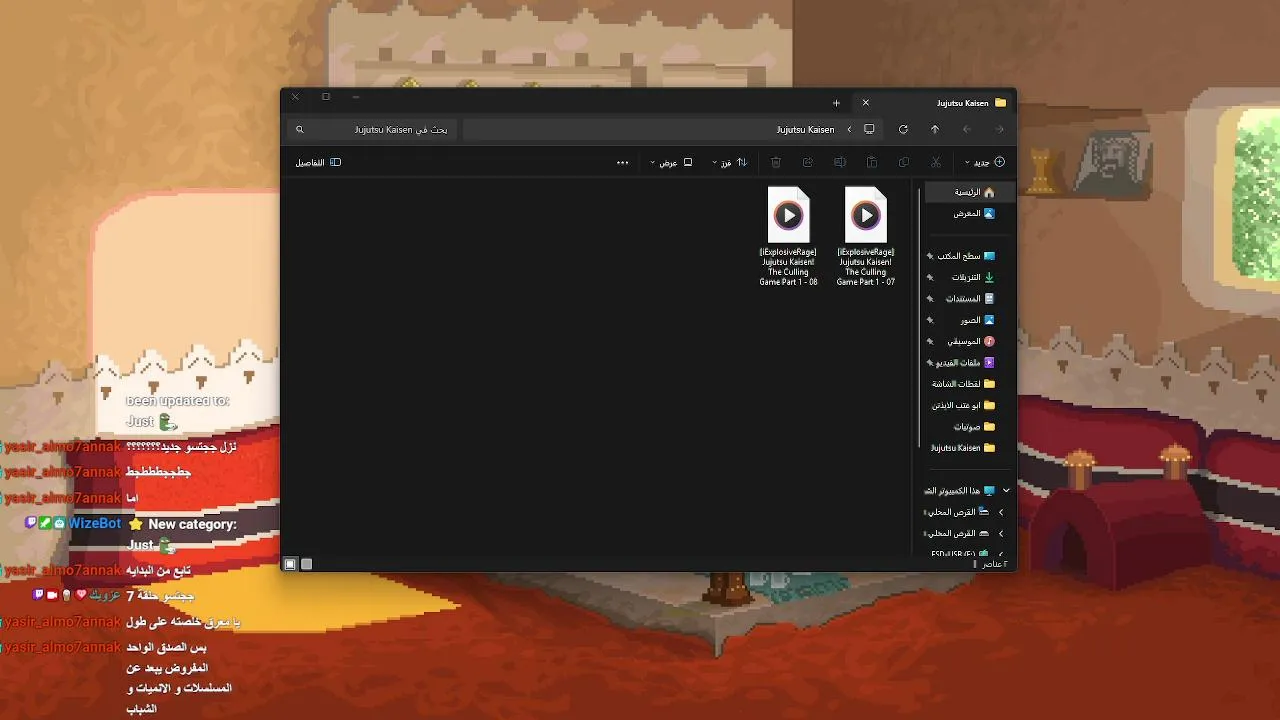Close the Jujutsu Kaisen tab
Viewport: 1280px width, 720px height.
coord(866,103)
